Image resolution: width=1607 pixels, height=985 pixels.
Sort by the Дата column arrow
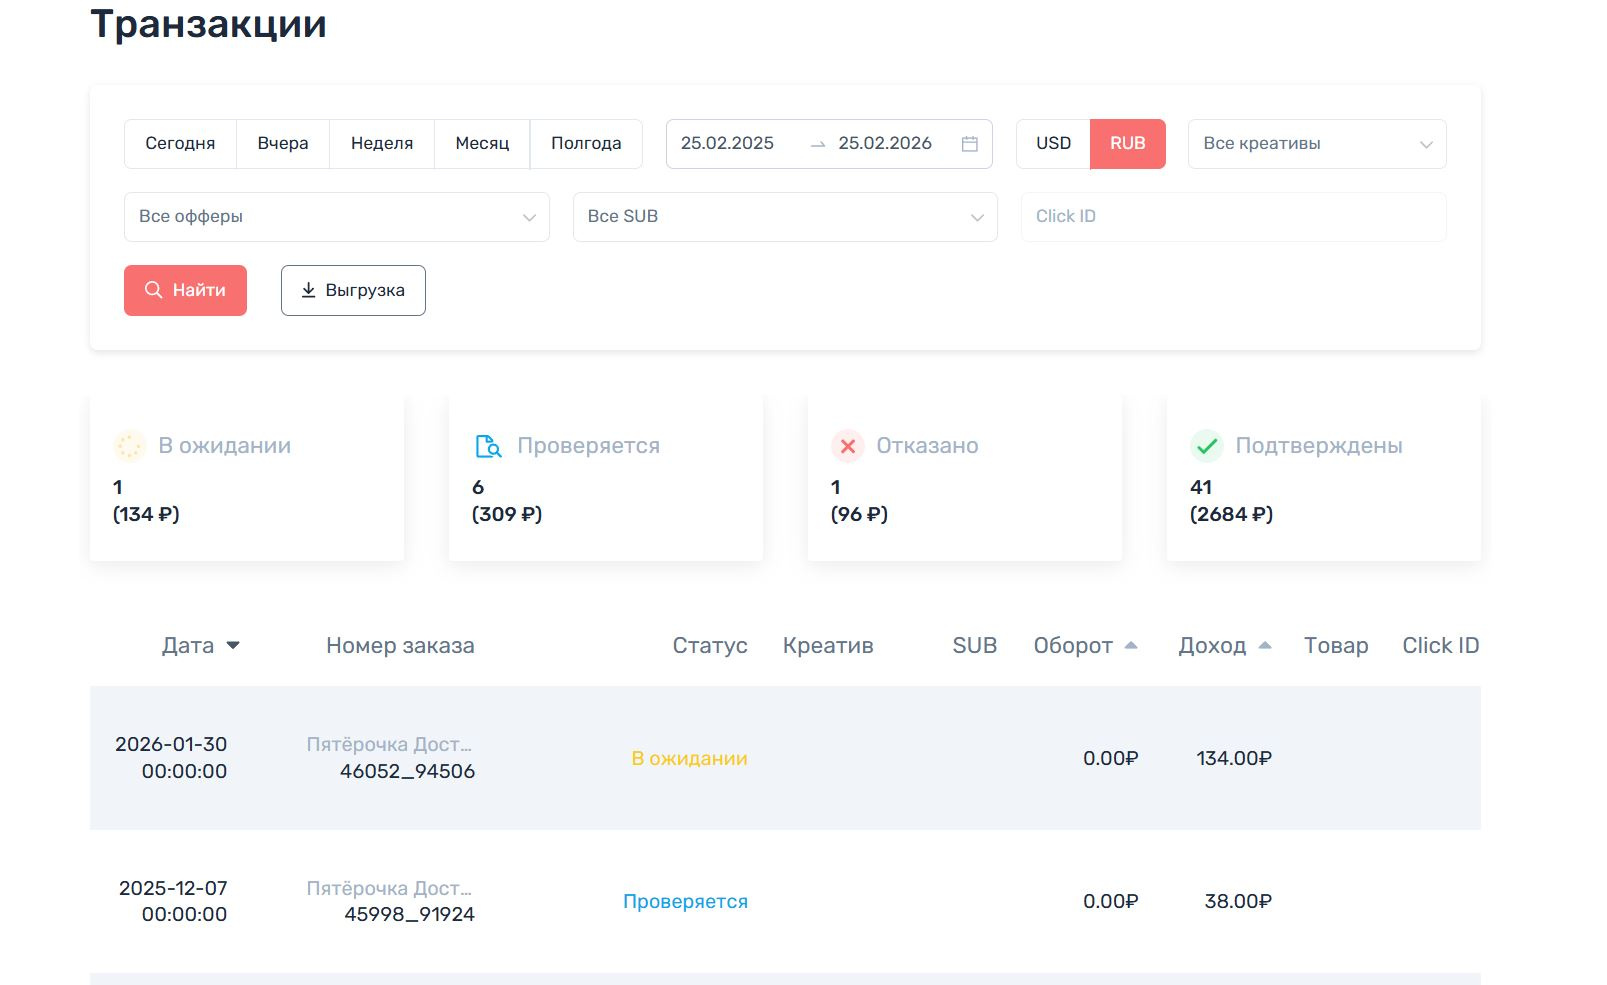coord(233,646)
